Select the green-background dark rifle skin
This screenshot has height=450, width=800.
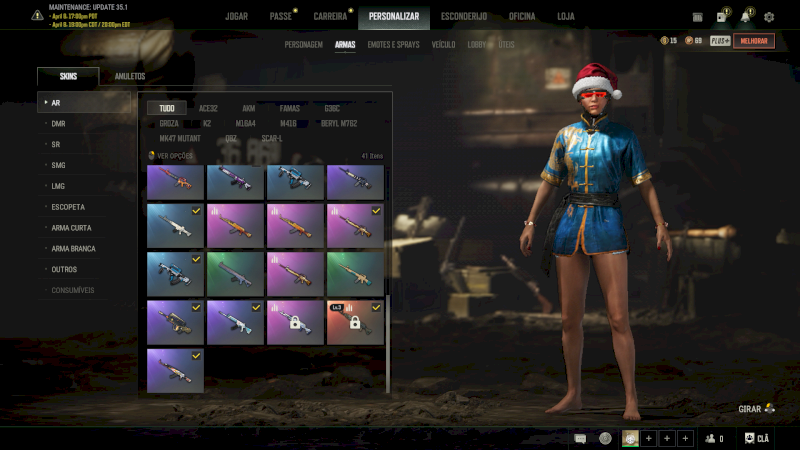[235, 274]
